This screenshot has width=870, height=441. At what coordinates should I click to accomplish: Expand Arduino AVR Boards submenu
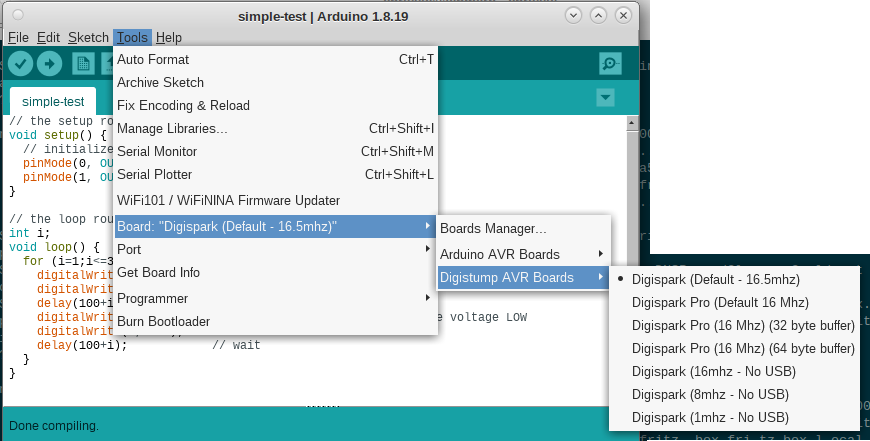point(523,254)
